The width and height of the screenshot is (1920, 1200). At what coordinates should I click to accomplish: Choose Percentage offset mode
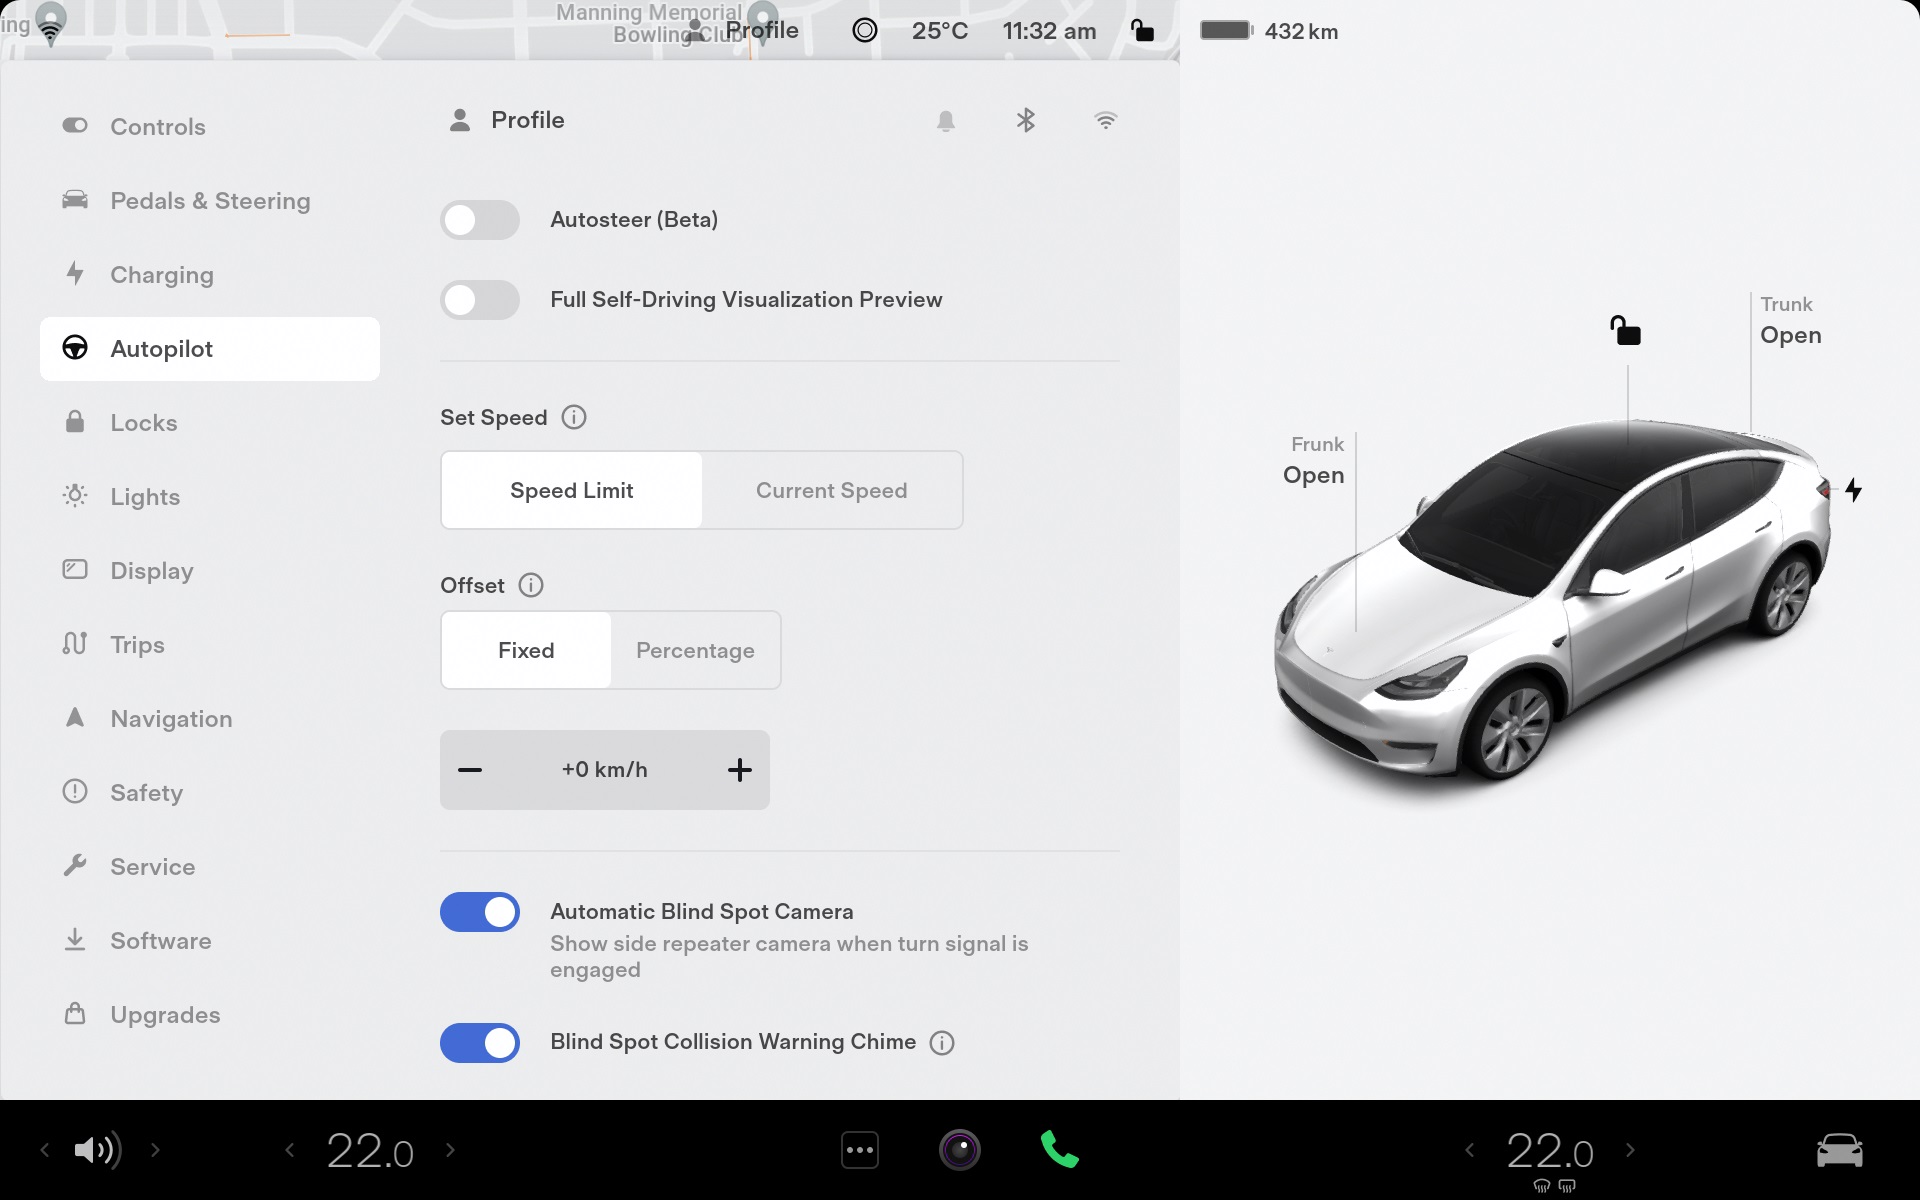(x=695, y=650)
